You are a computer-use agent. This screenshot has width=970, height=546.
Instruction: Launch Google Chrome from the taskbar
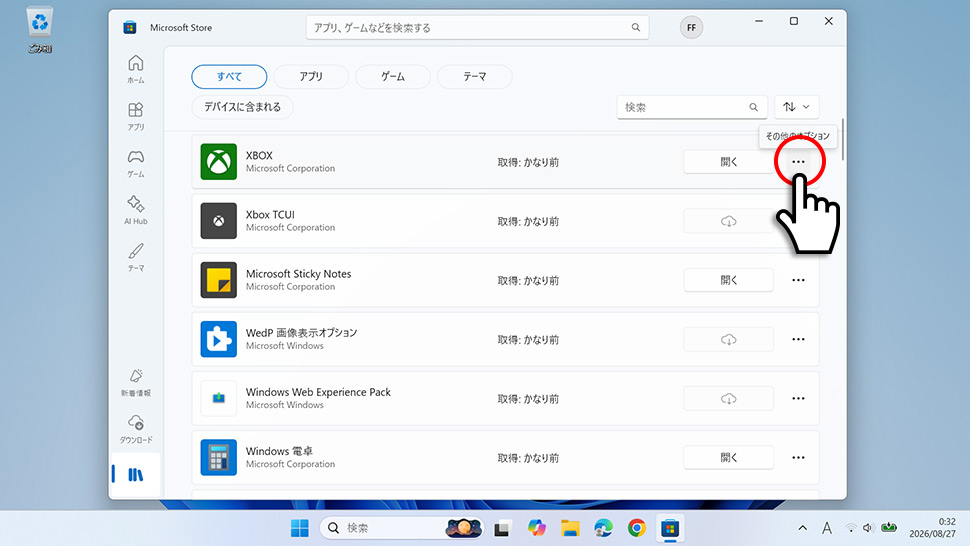pyautogui.click(x=637, y=528)
